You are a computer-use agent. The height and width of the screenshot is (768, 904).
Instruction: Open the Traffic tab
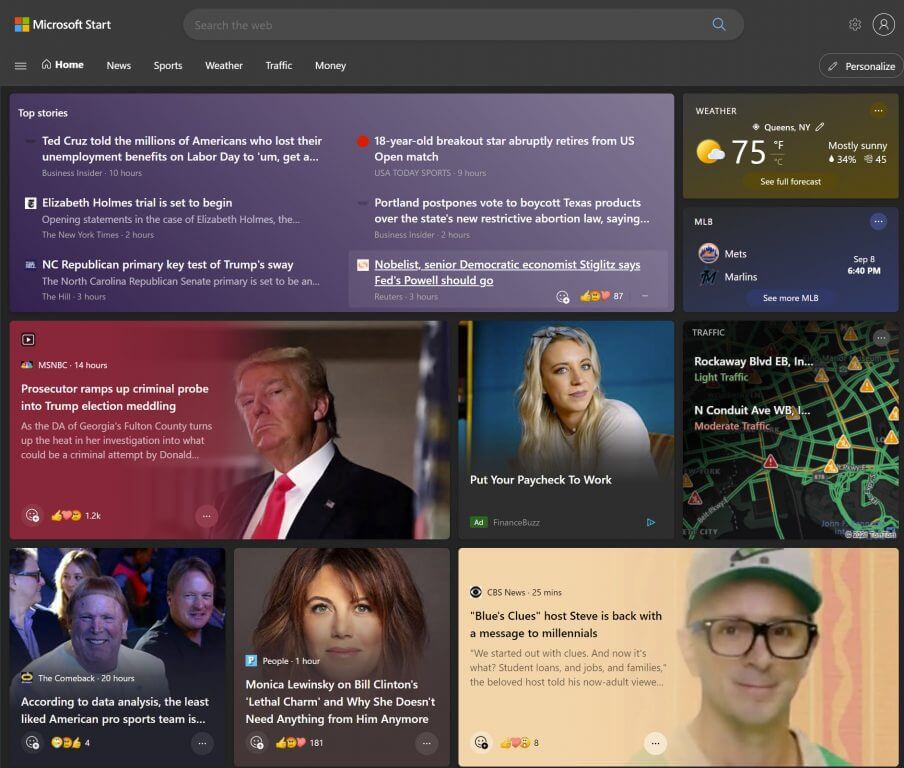coord(278,66)
